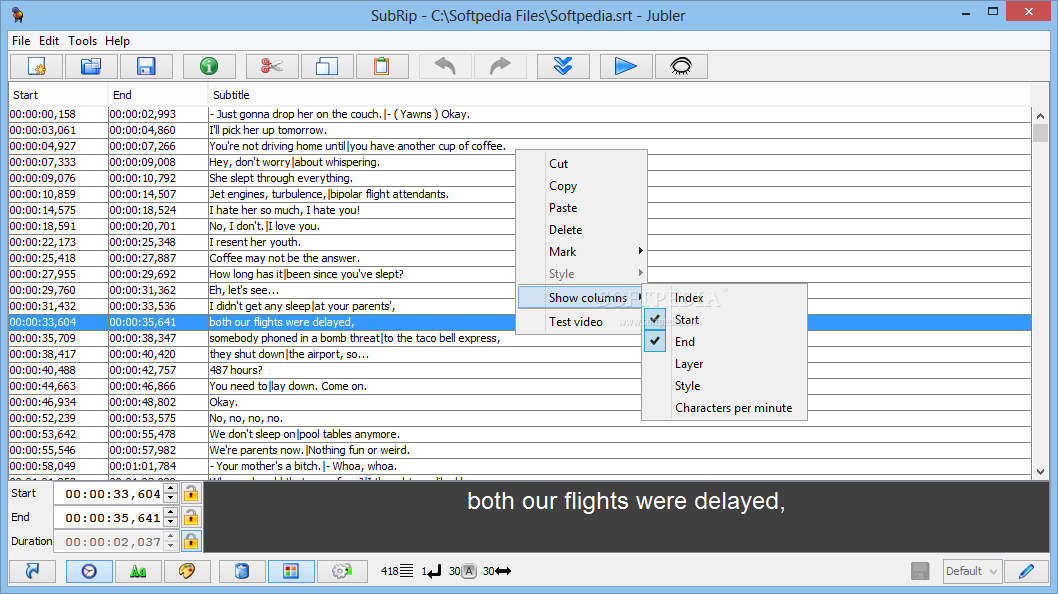Select the row '487 hours?'
The height and width of the screenshot is (594, 1058).
[520, 370]
